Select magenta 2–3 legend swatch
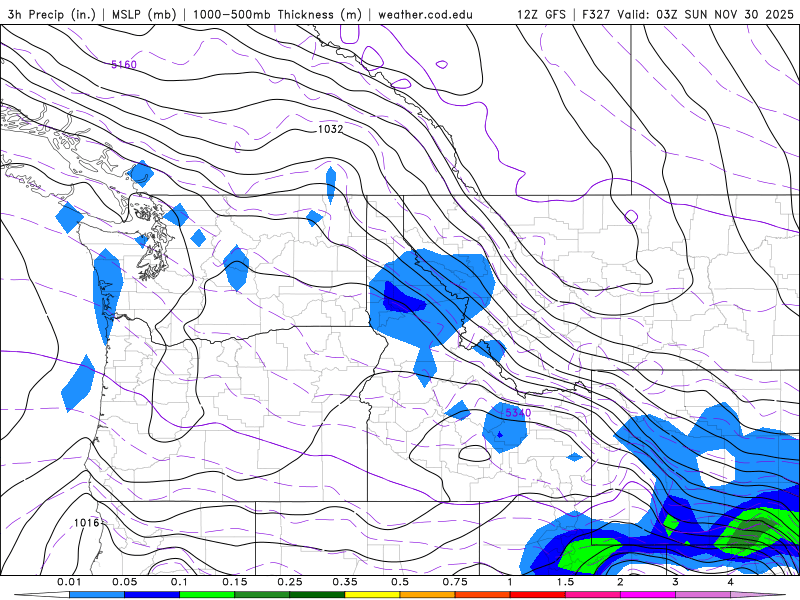This screenshot has height=600, width=800. point(648,595)
